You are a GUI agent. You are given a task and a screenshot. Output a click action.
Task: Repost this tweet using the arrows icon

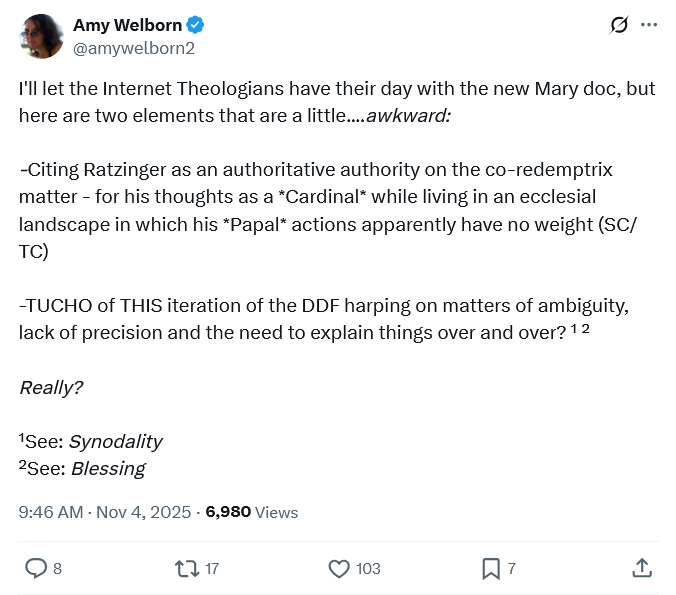pos(186,568)
